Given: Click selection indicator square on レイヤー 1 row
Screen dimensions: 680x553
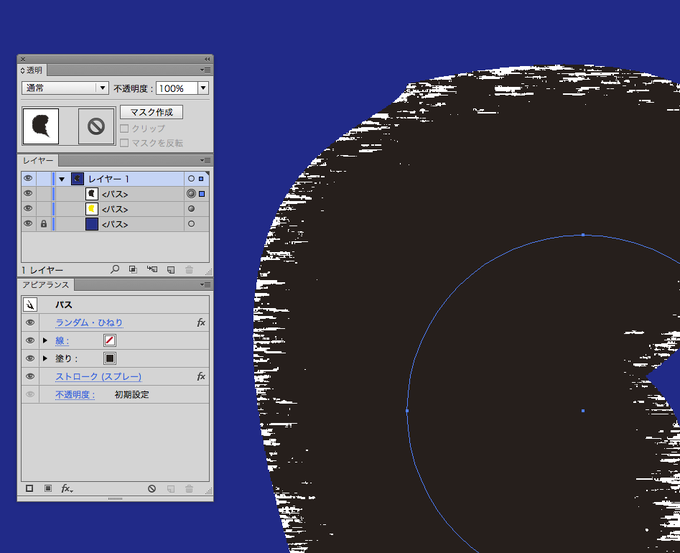Looking at the screenshot, I should tap(201, 179).
